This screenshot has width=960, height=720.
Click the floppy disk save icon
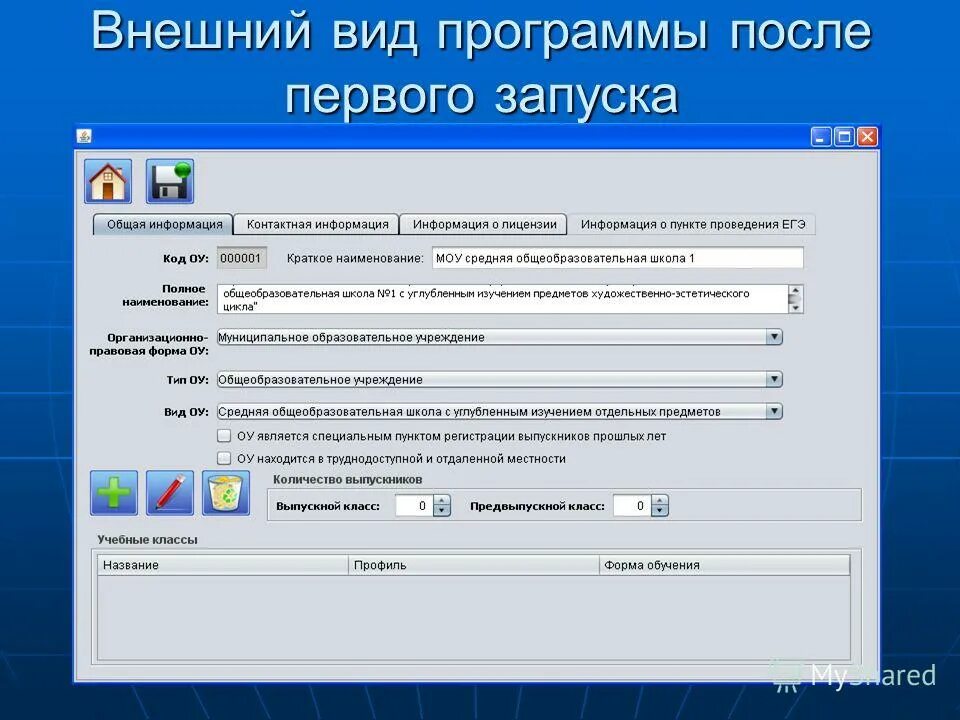click(170, 181)
